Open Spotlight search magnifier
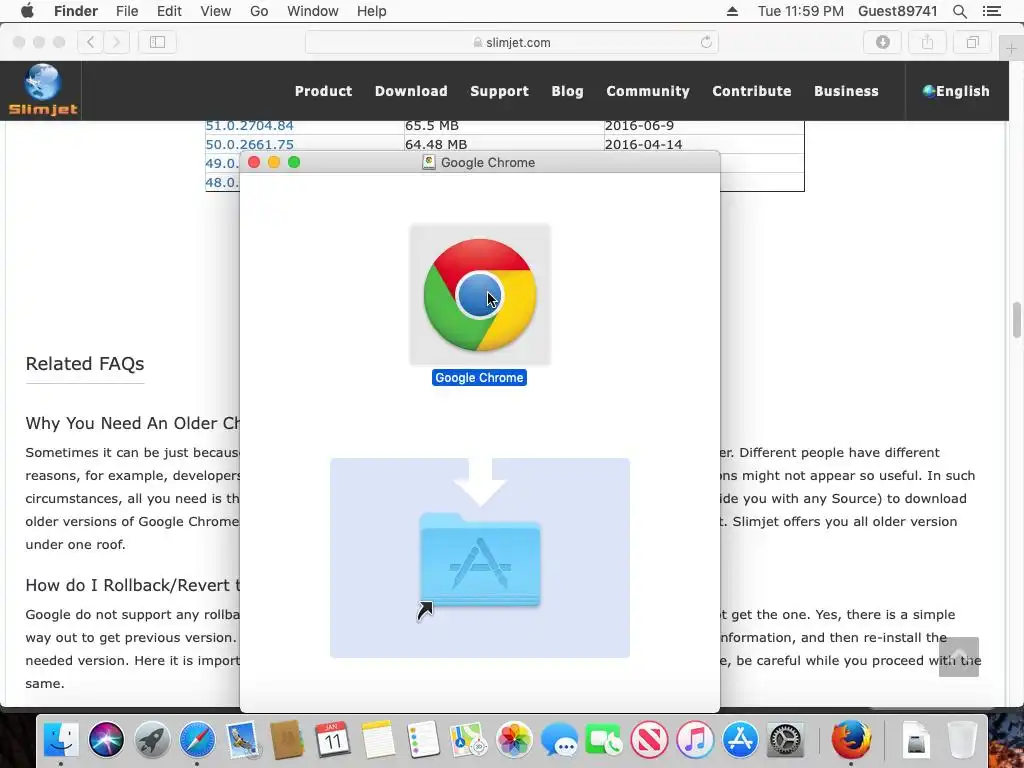Image resolution: width=1024 pixels, height=768 pixels. point(959,11)
